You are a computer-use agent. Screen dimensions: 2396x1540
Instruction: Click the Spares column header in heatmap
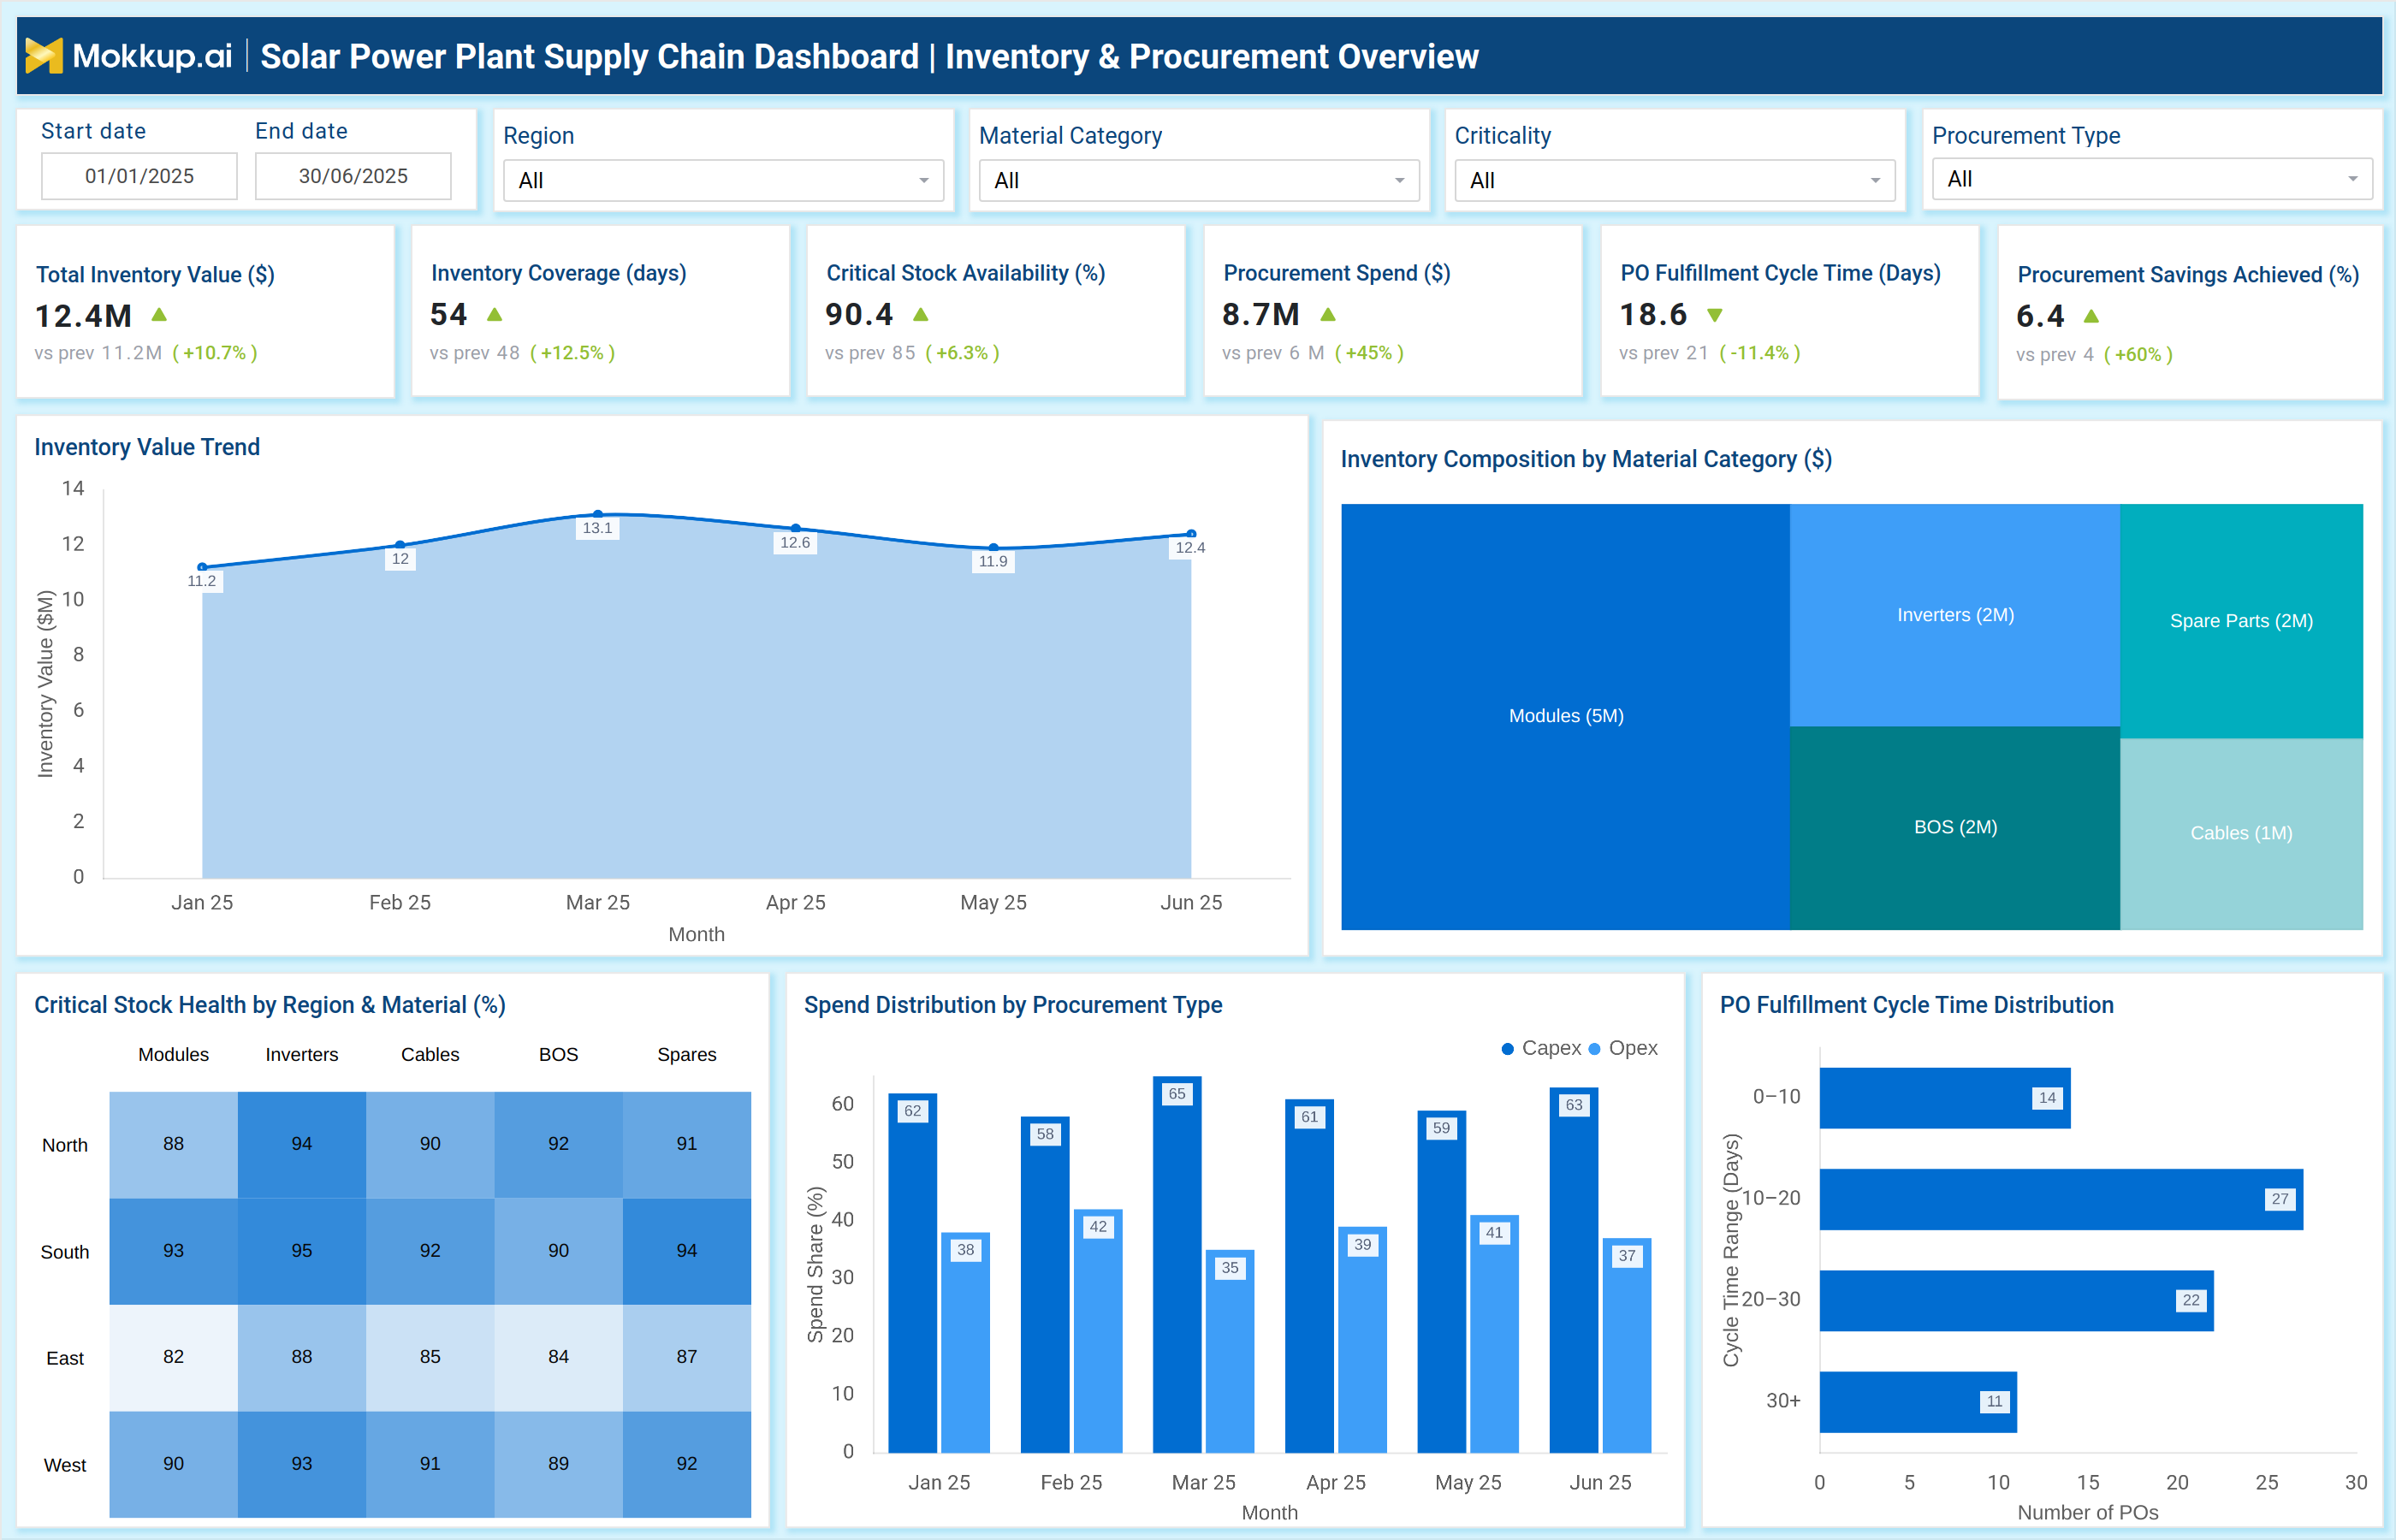click(687, 1055)
